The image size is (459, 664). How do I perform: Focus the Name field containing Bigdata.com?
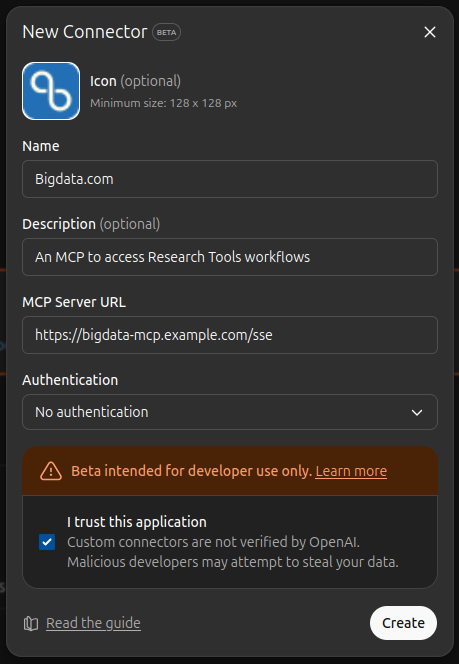[x=230, y=179]
